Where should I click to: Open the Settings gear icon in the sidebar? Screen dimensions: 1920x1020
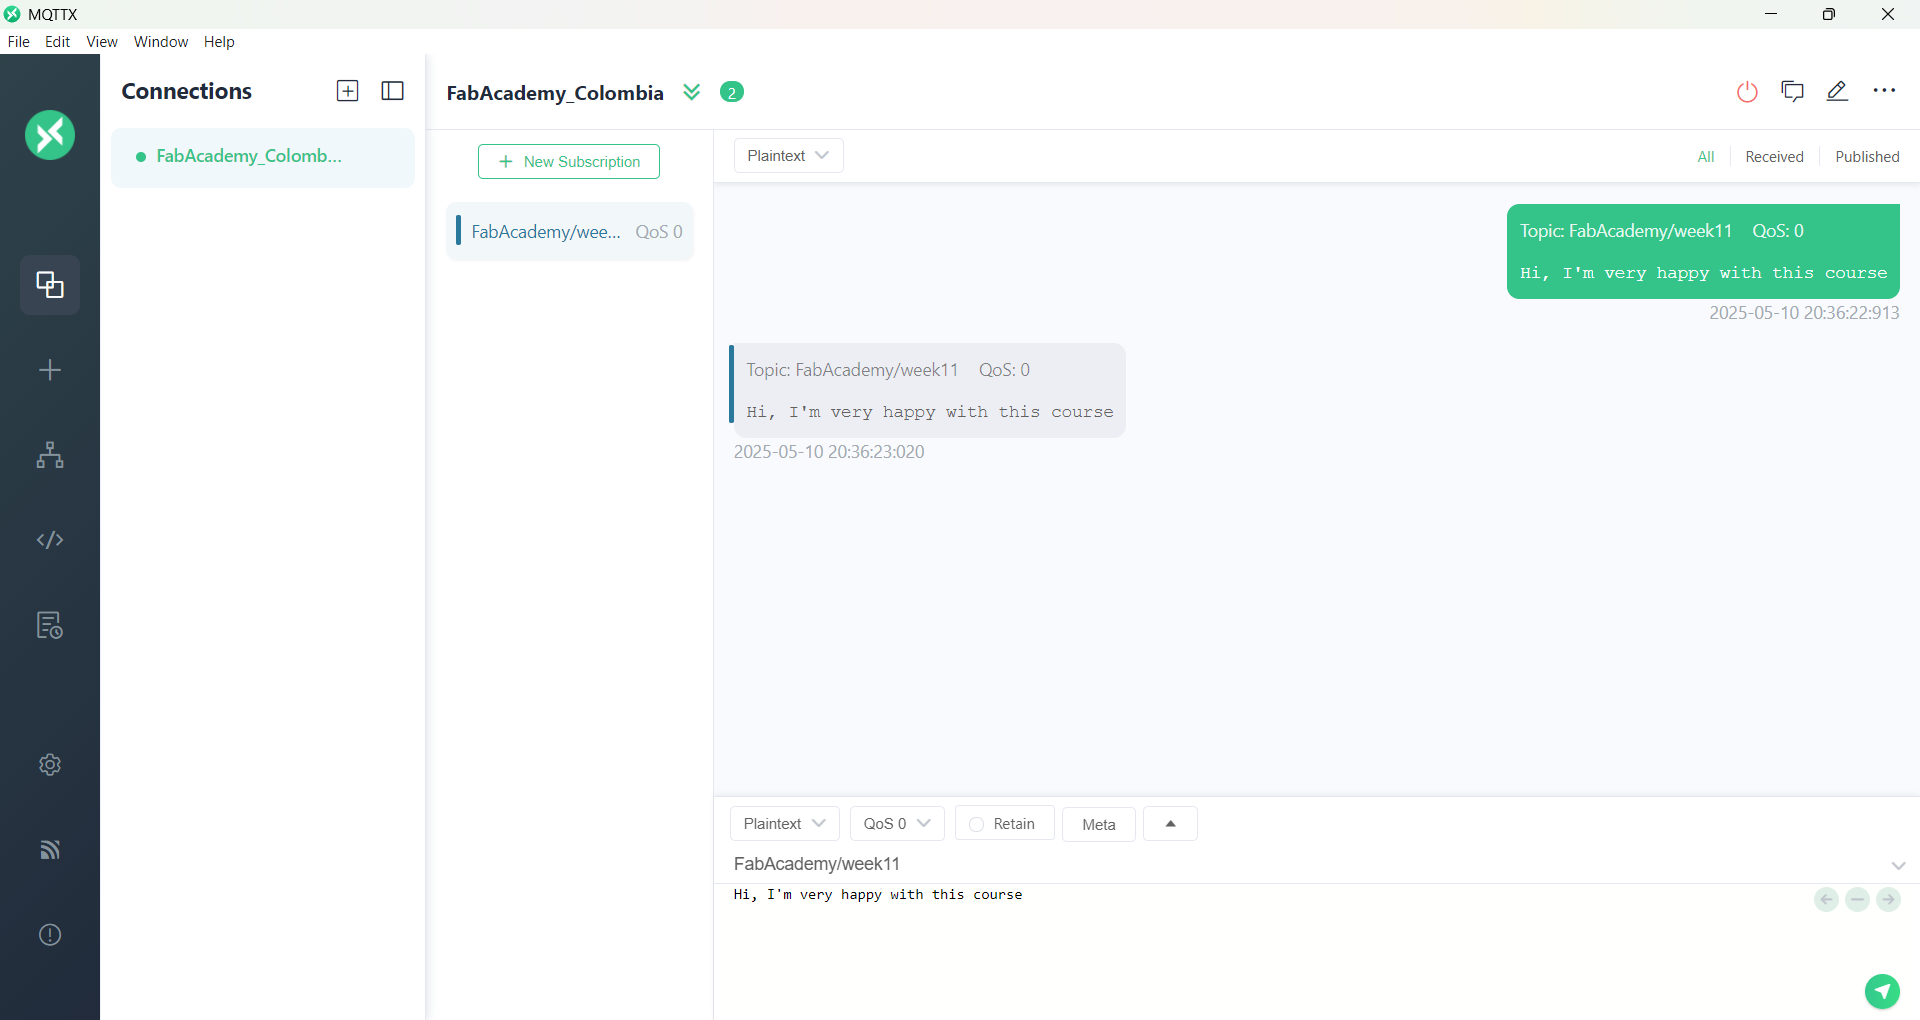tap(50, 765)
